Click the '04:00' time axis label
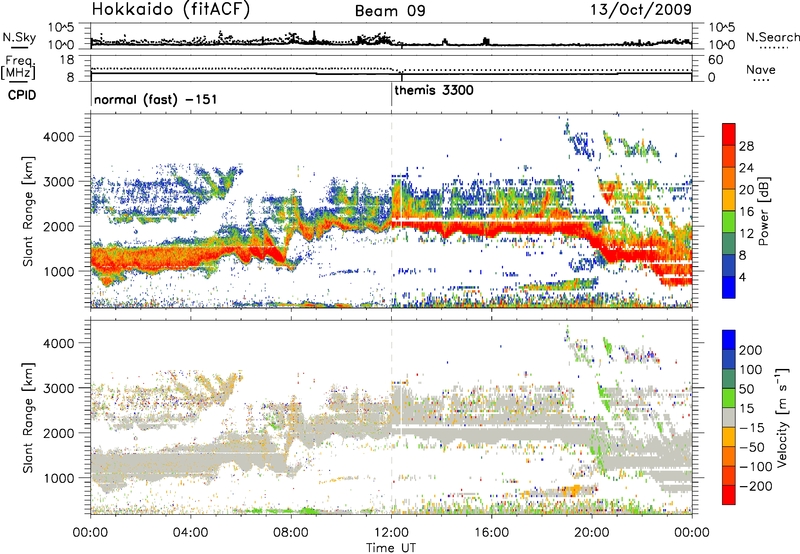Image resolution: width=800 pixels, height=554 pixels. pyautogui.click(x=190, y=533)
